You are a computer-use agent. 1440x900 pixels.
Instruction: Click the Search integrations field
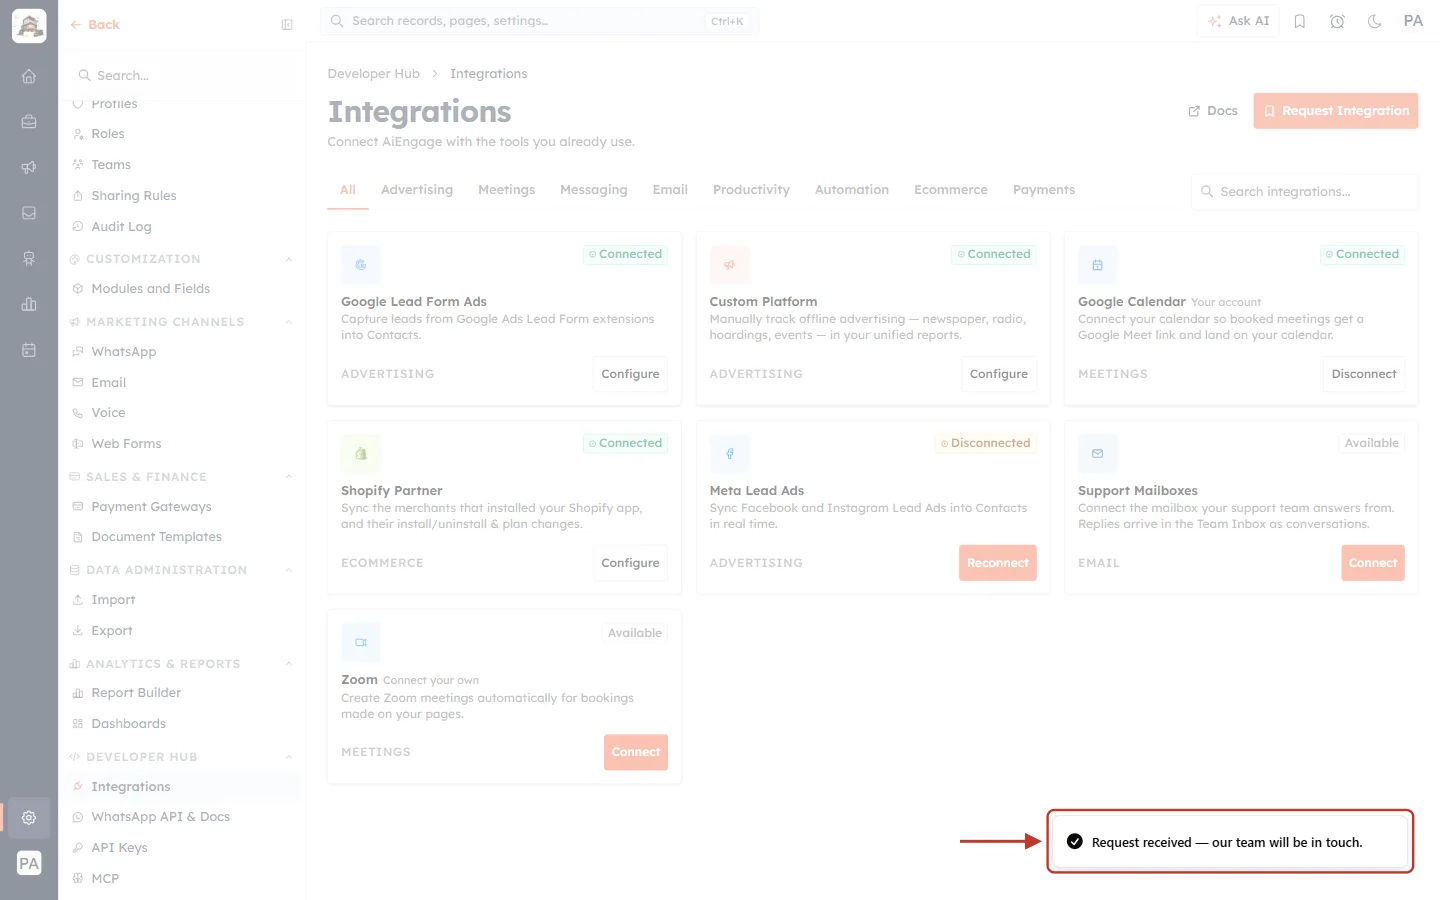click(1305, 192)
